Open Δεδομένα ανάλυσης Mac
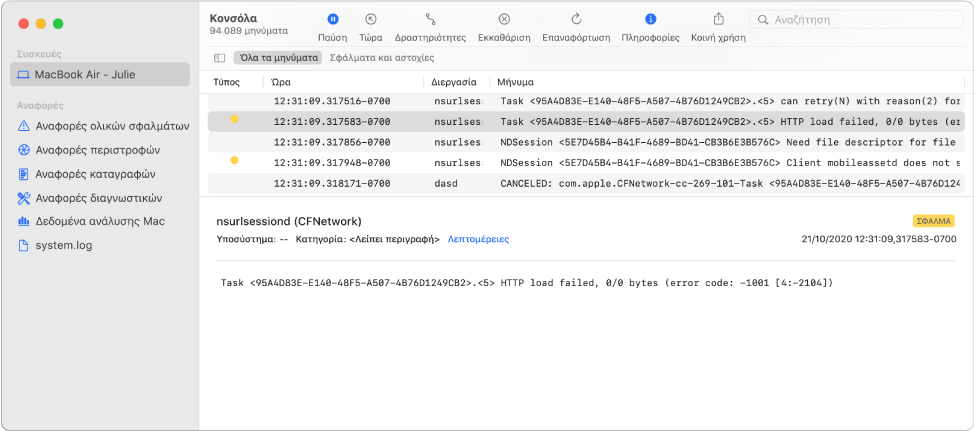974x431 pixels. click(x=91, y=221)
